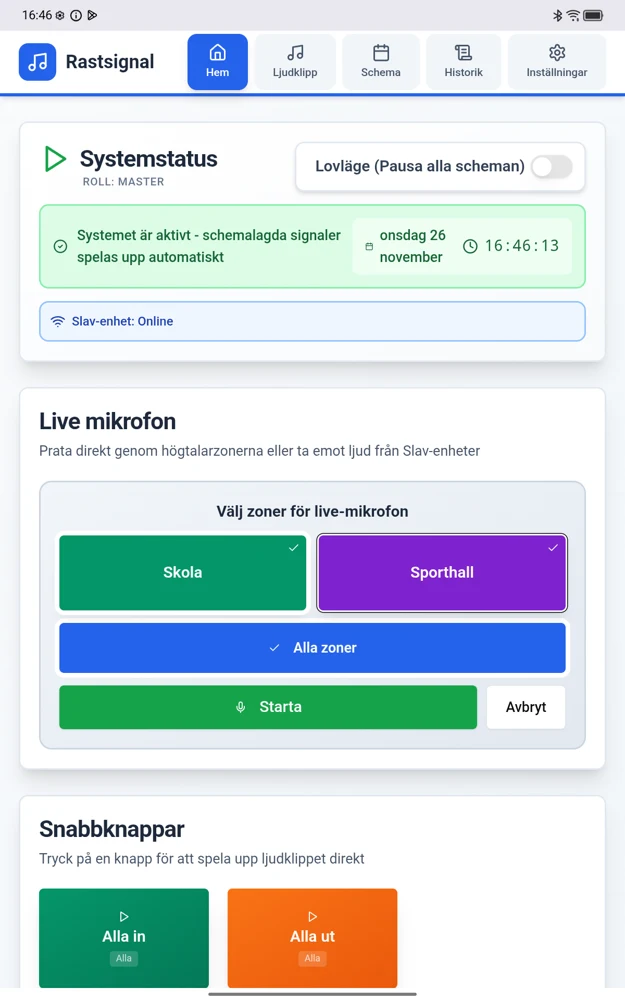Click the wifi icon in the Slav-enhet row
Image resolution: width=625 pixels, height=1000 pixels.
[58, 321]
